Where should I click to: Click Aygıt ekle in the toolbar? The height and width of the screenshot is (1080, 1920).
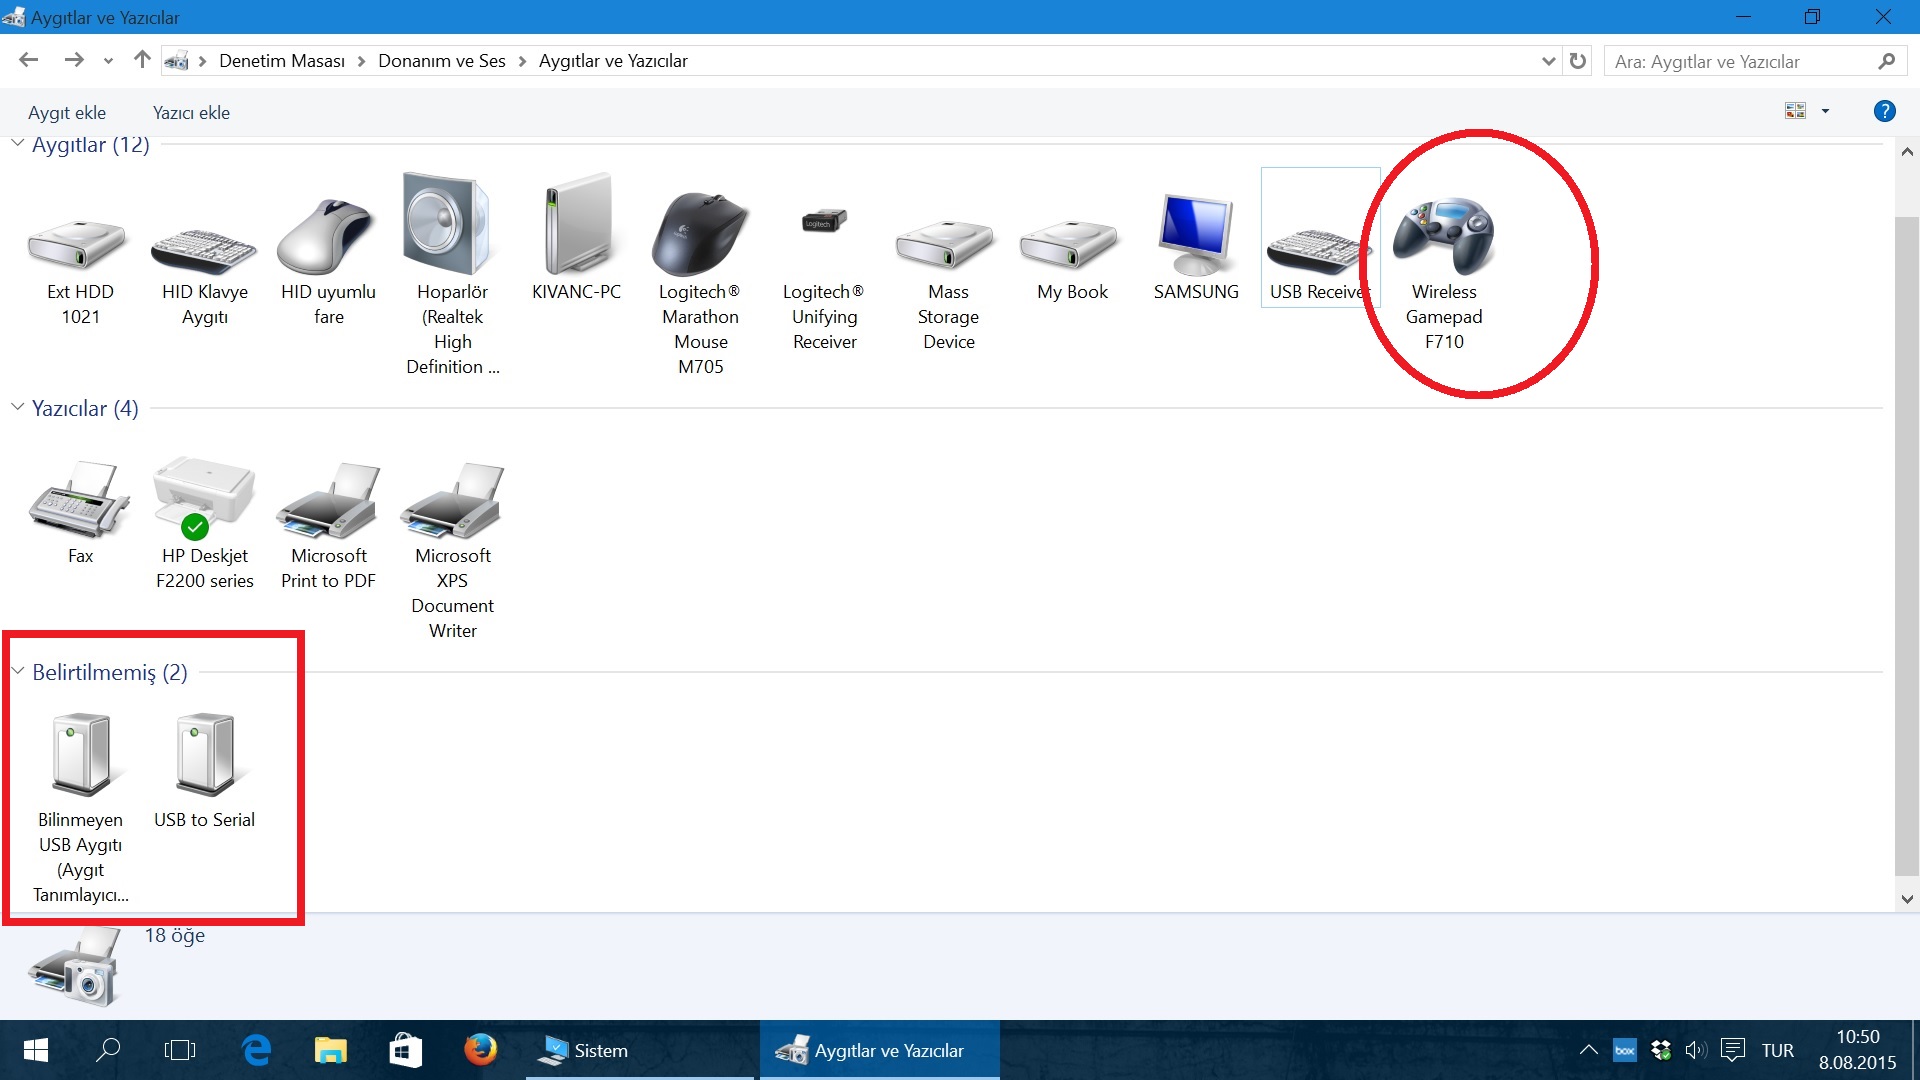67,113
